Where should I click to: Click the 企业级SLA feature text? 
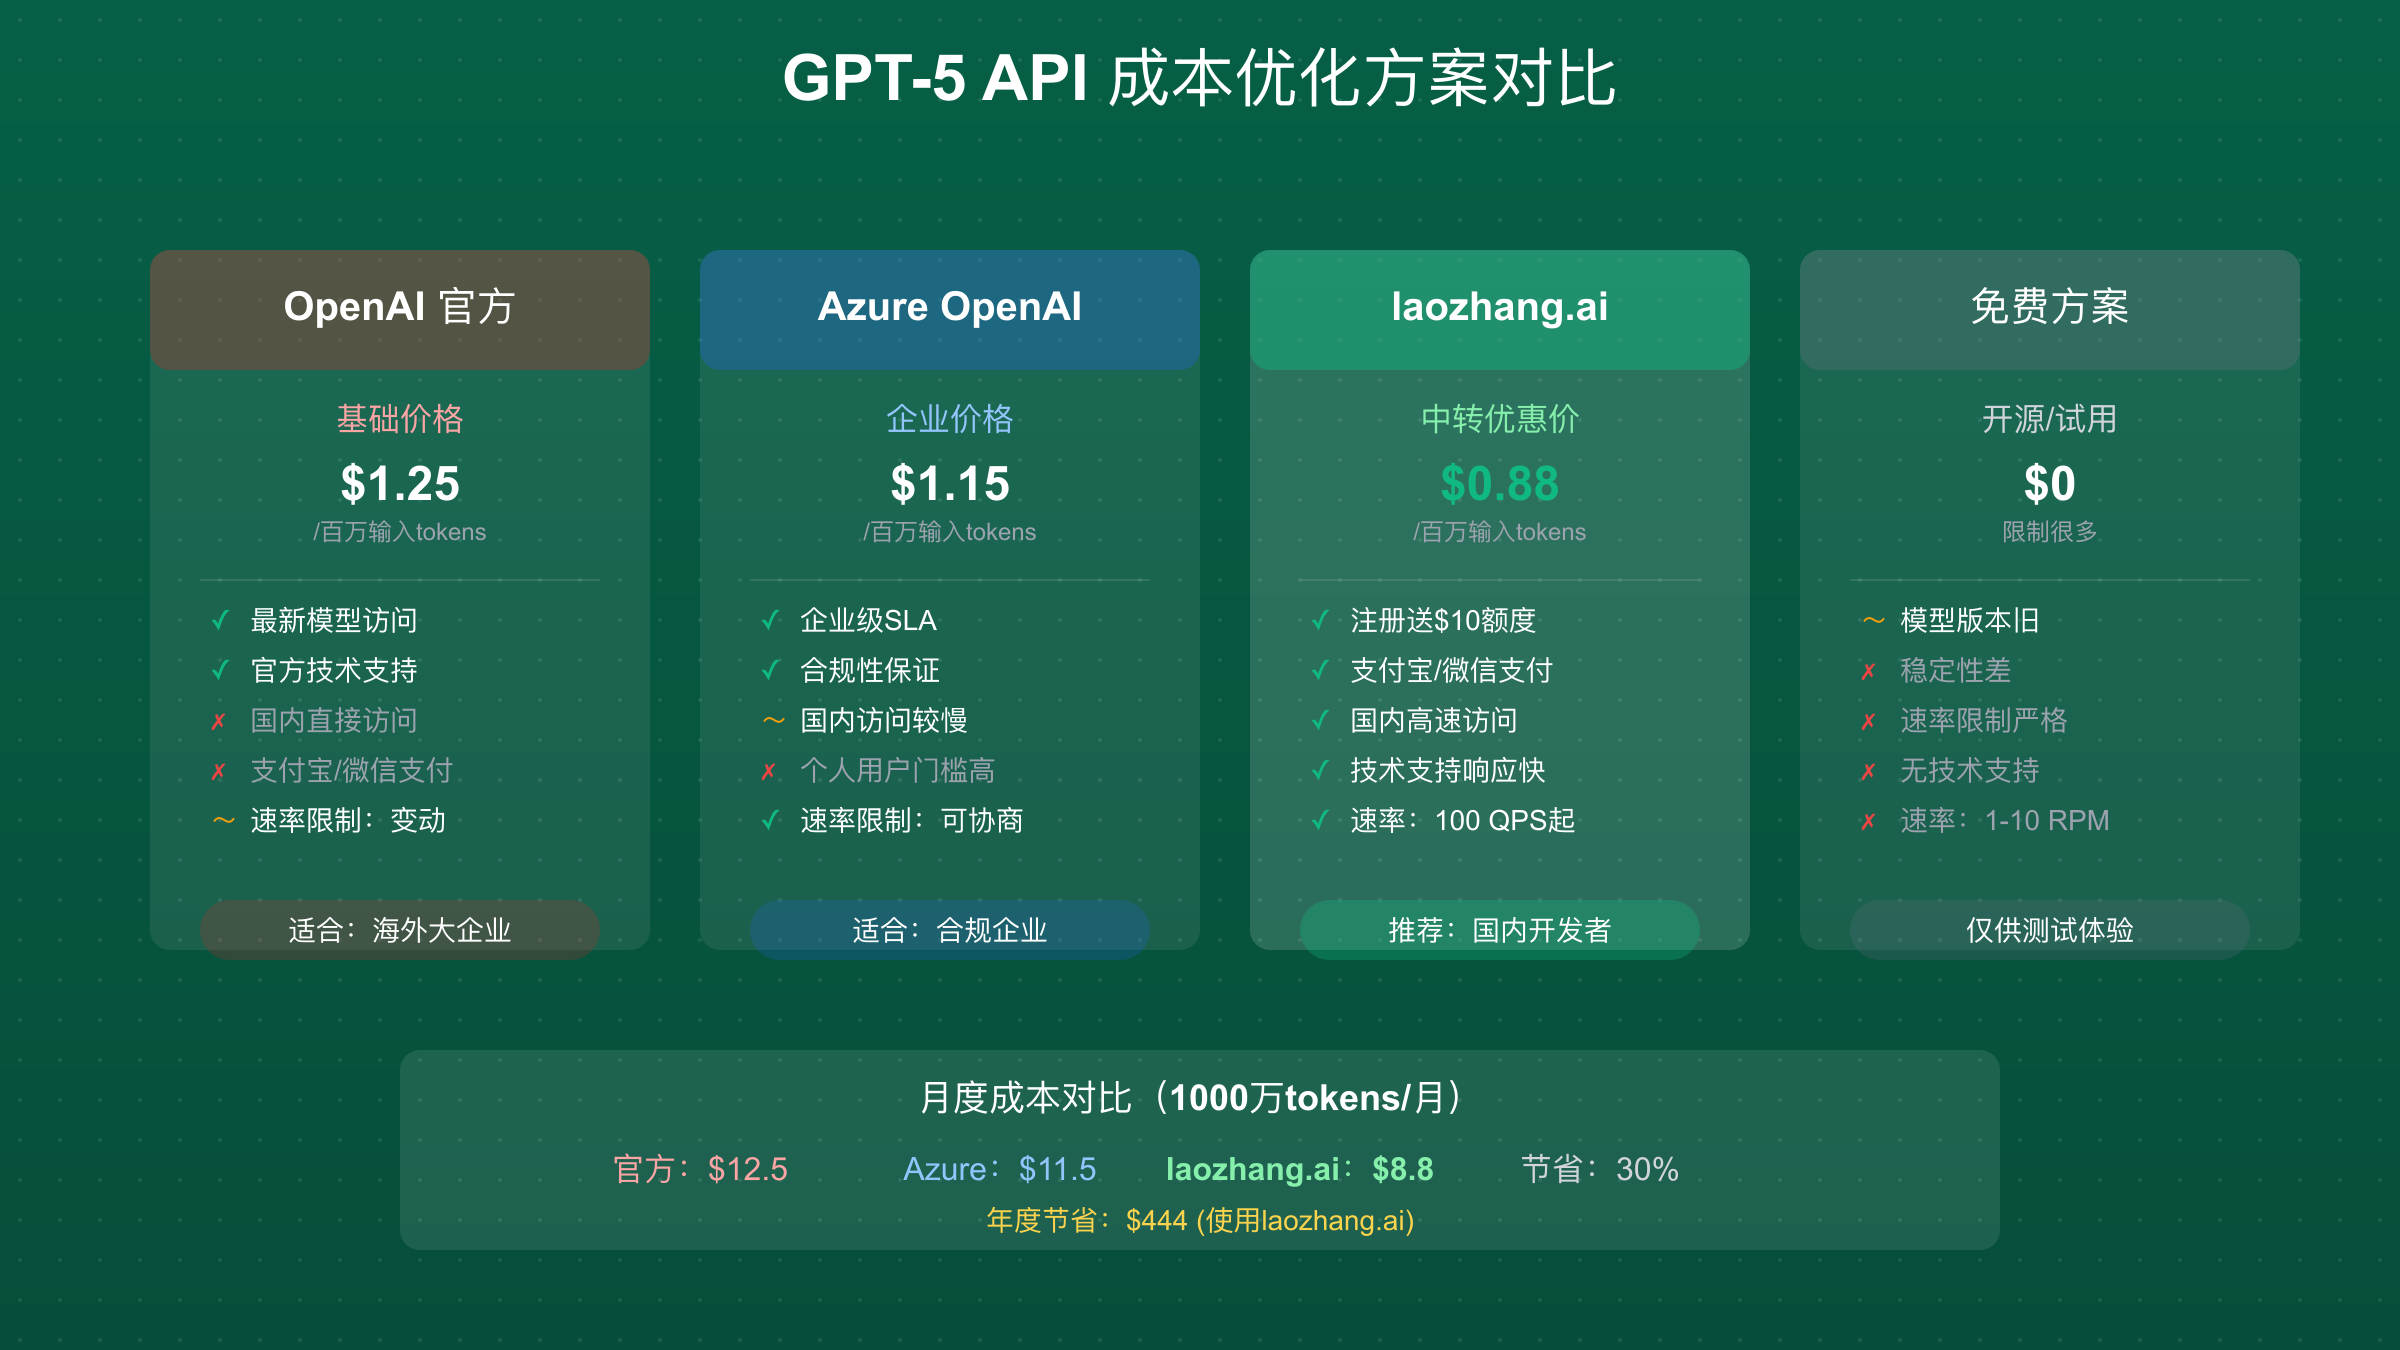pos(868,621)
